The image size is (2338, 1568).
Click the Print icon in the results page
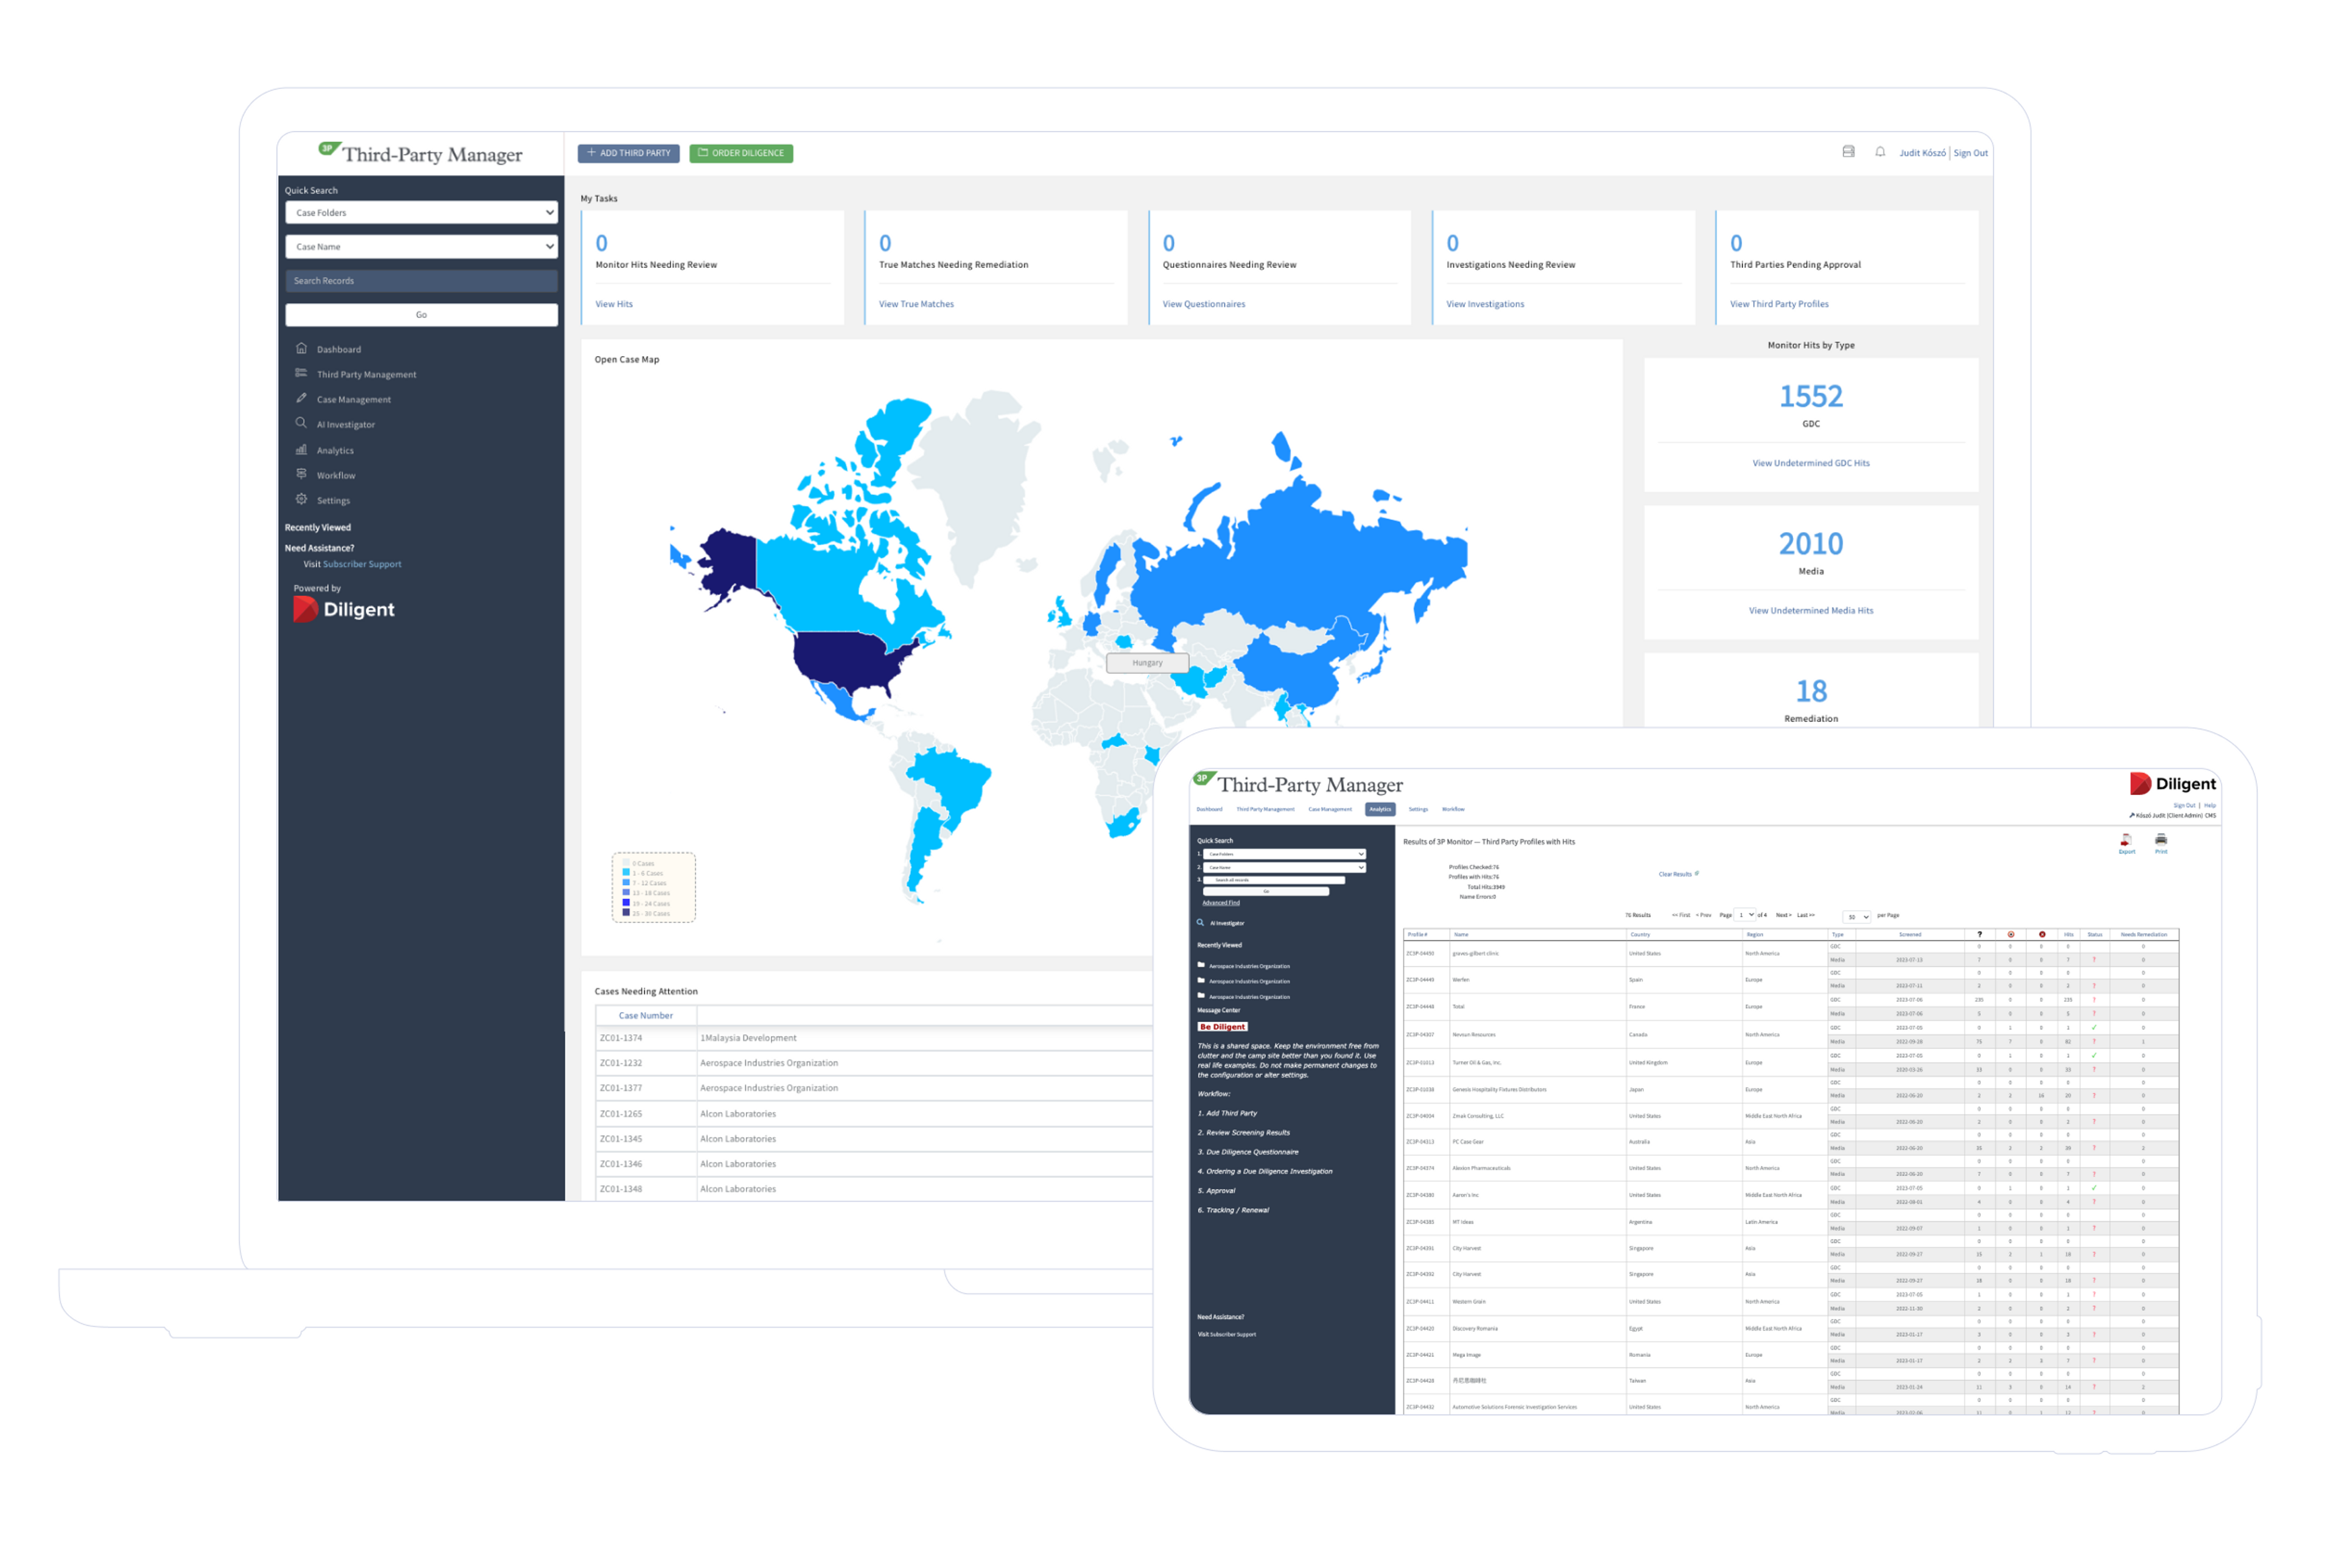click(2161, 841)
